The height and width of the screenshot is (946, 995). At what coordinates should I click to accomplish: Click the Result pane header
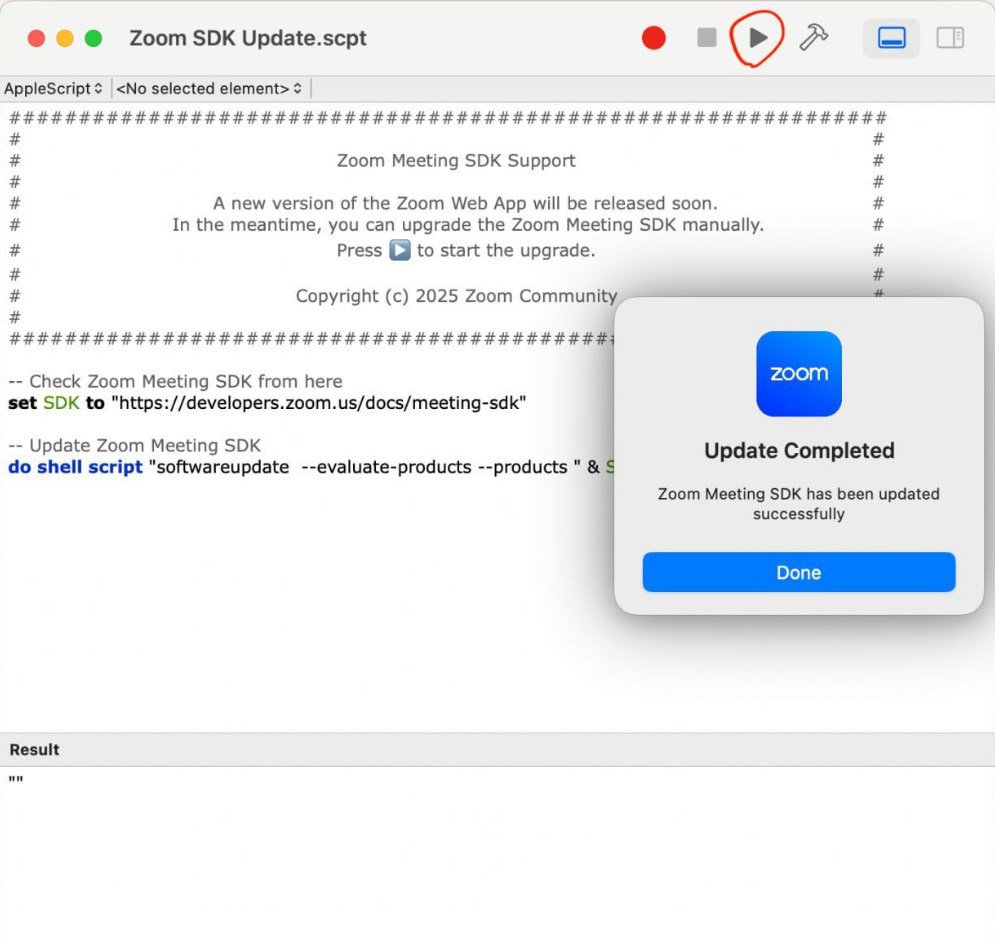click(35, 749)
